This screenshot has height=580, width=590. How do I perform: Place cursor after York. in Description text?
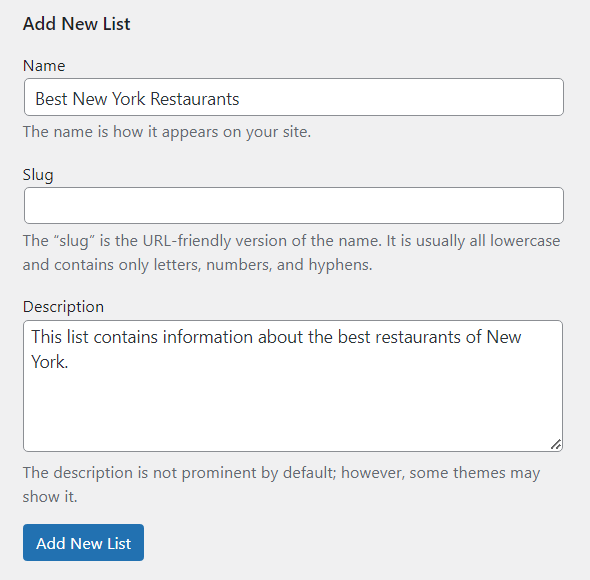click(69, 362)
